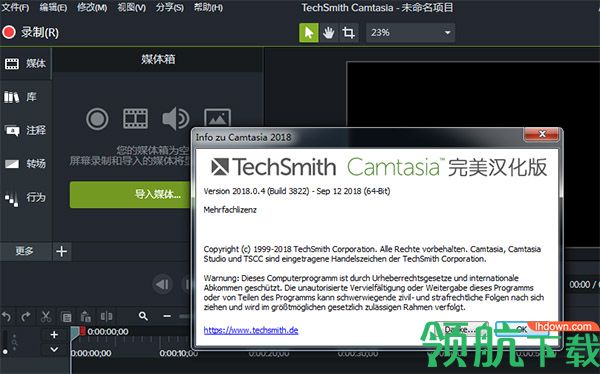Open the 帮助(H) menu
Screen dimensions: 600x374
click(208, 7)
